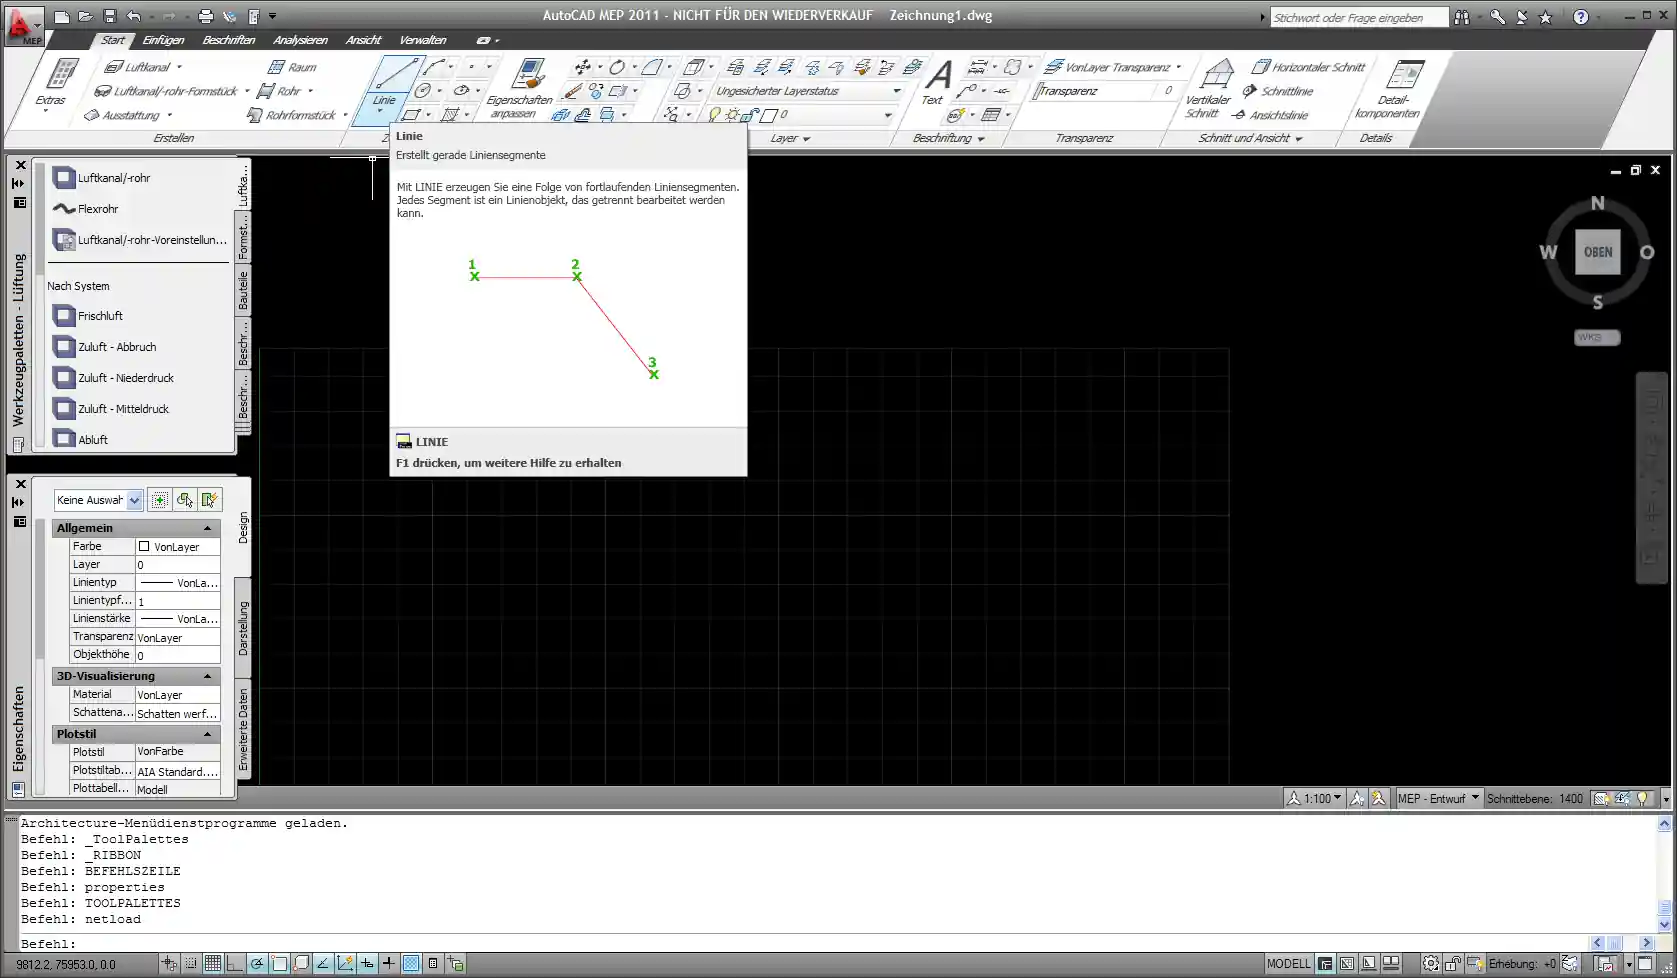Open the Flexrohr tool from the palette
This screenshot has width=1677, height=978.
[x=95, y=208]
